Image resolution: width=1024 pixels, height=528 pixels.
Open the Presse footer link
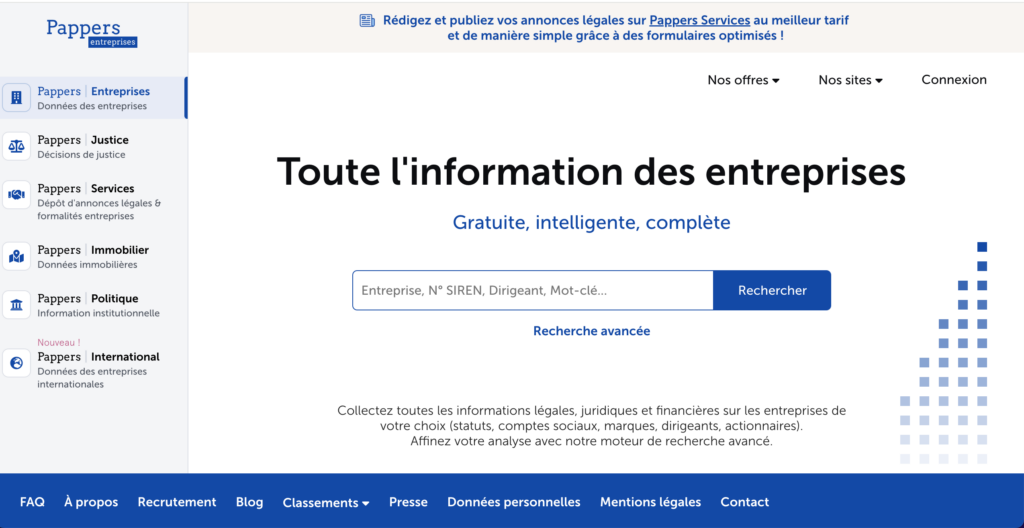pos(408,502)
